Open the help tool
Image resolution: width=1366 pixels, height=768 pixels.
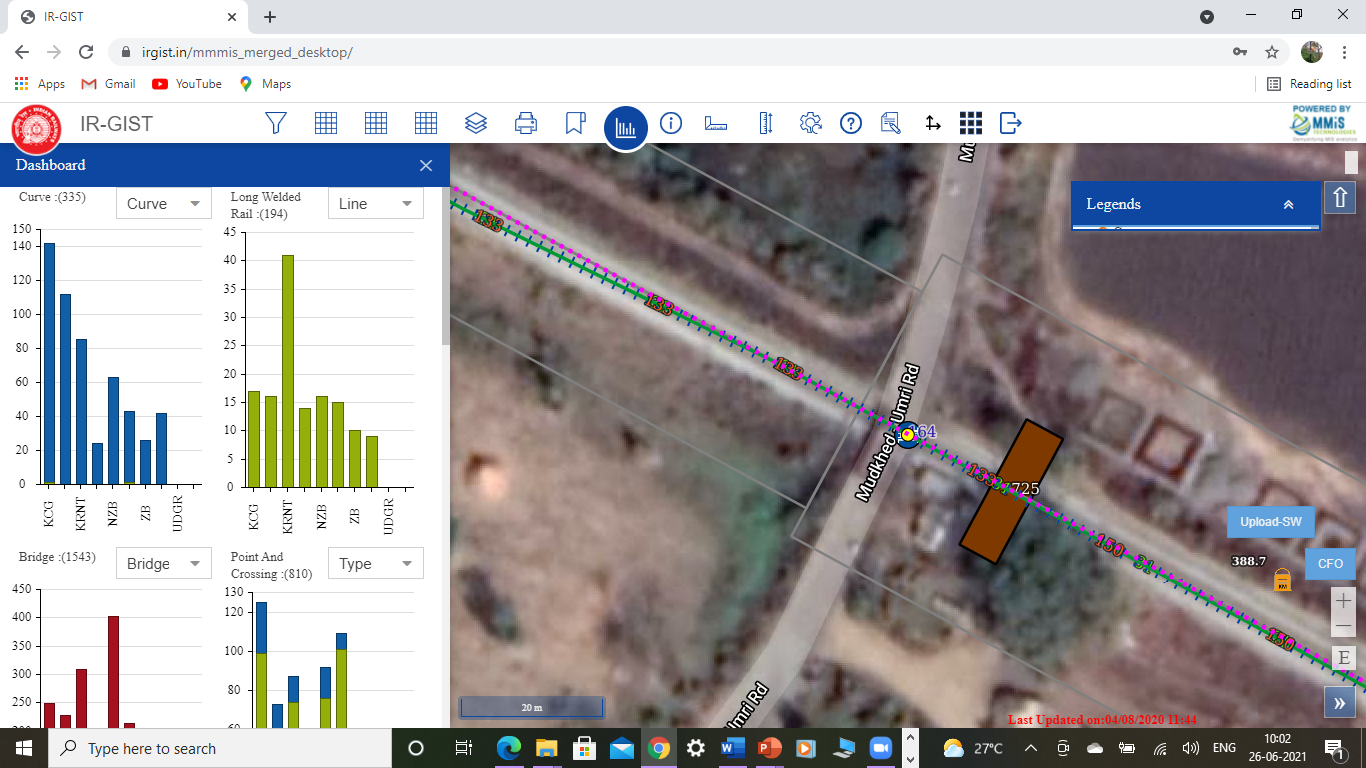[x=850, y=123]
